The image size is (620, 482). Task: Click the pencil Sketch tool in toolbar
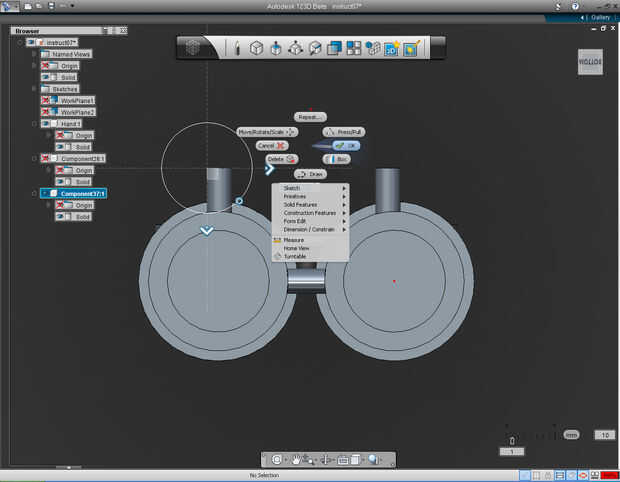[237, 48]
